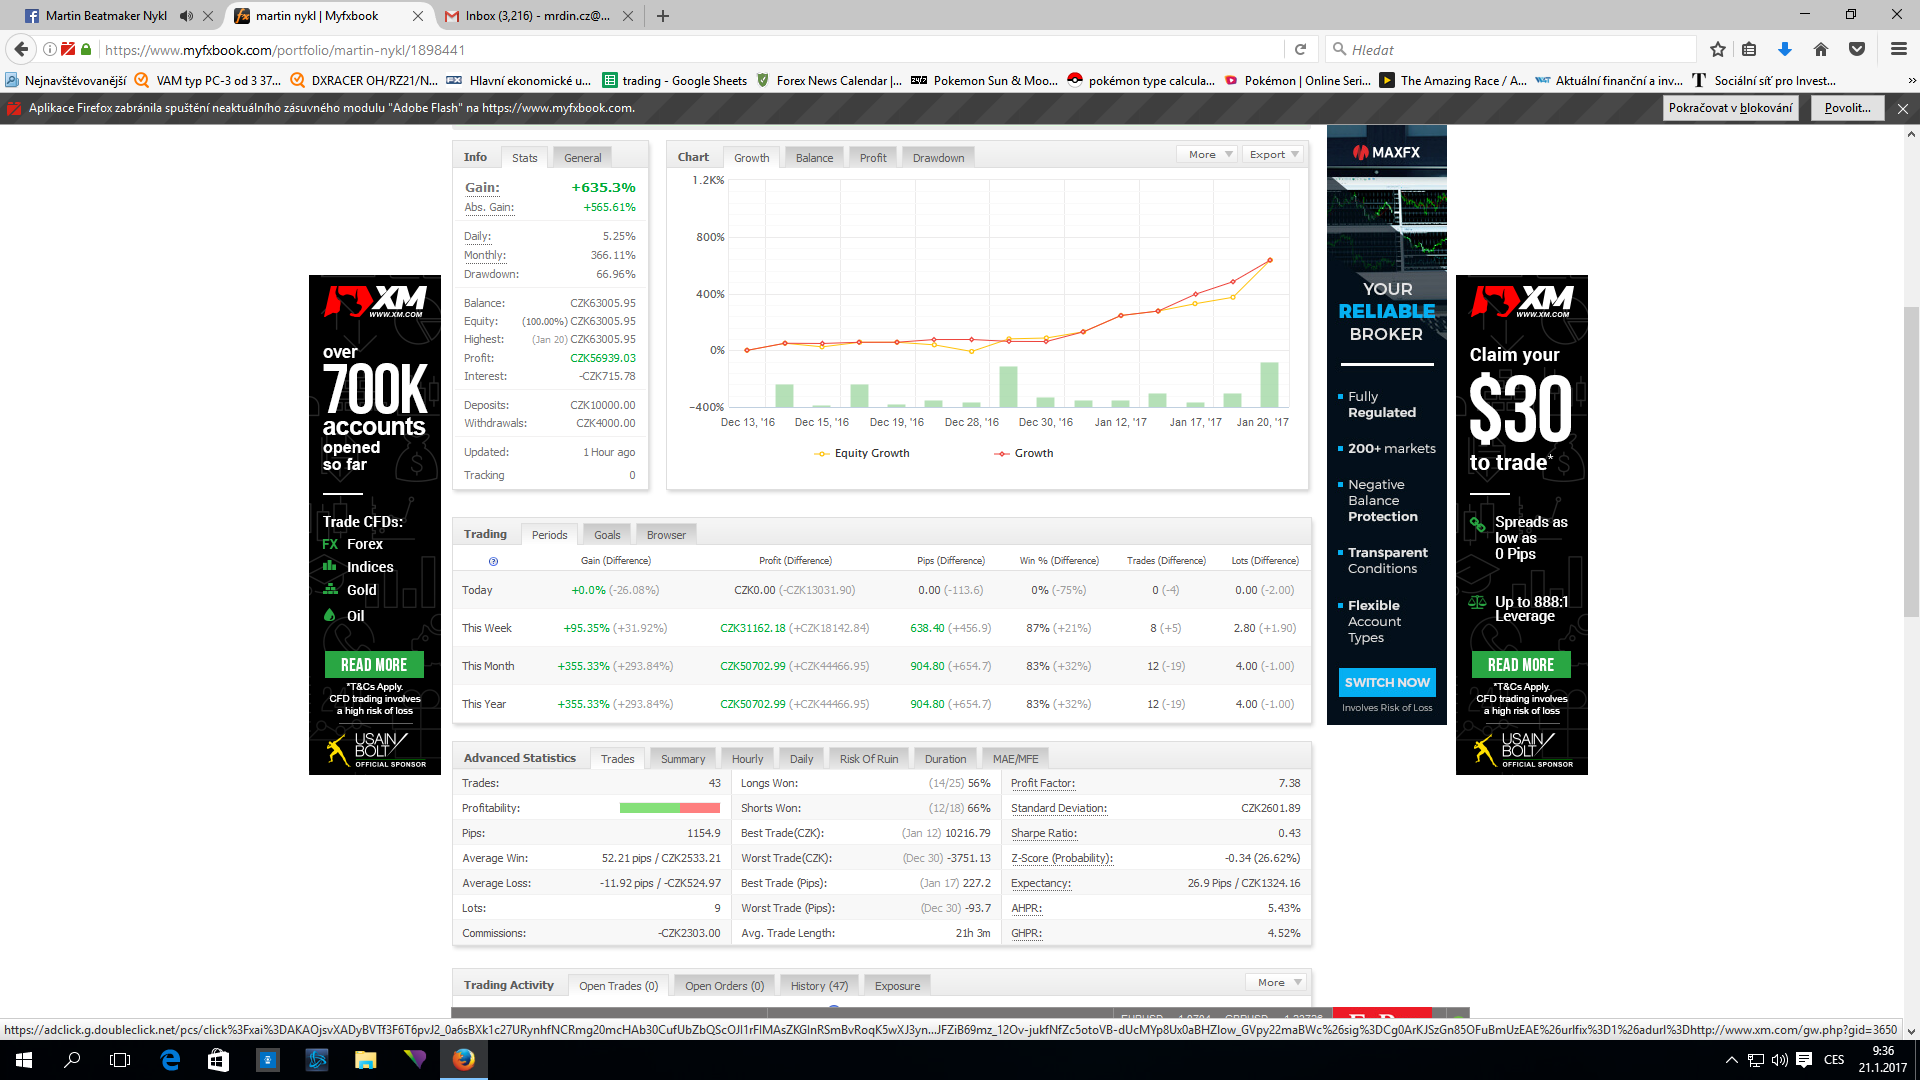The height and width of the screenshot is (1080, 1920).
Task: Reload the page with the refresh icon
Action: [x=1300, y=49]
